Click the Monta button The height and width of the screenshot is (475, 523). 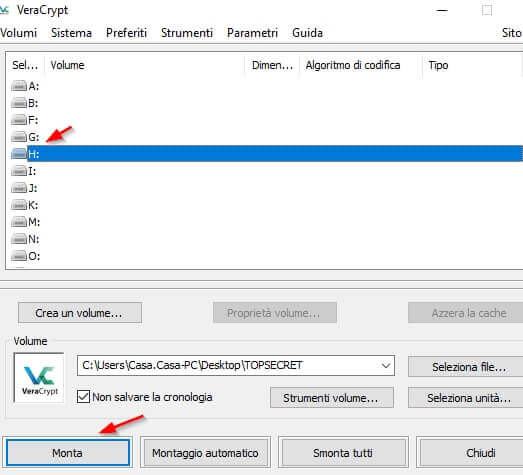click(x=68, y=453)
